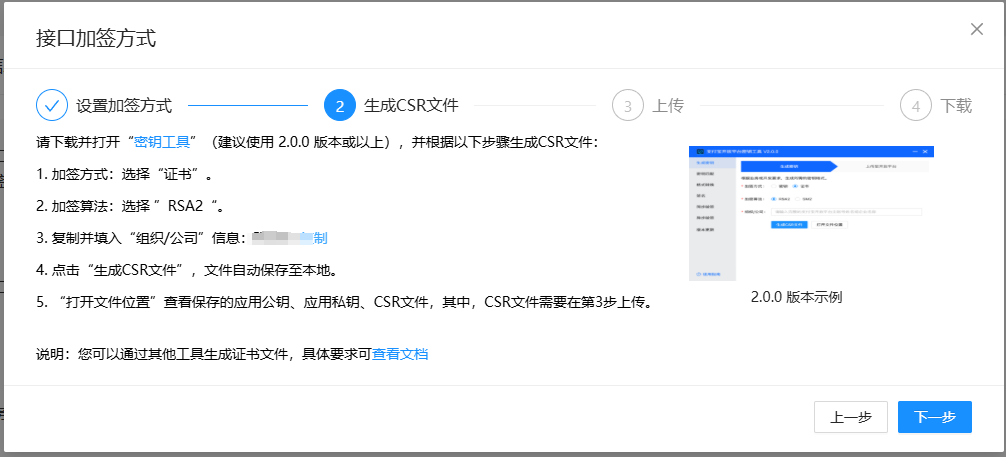
Task: Click the instruction line about 打开文件位置
Action: point(345,301)
